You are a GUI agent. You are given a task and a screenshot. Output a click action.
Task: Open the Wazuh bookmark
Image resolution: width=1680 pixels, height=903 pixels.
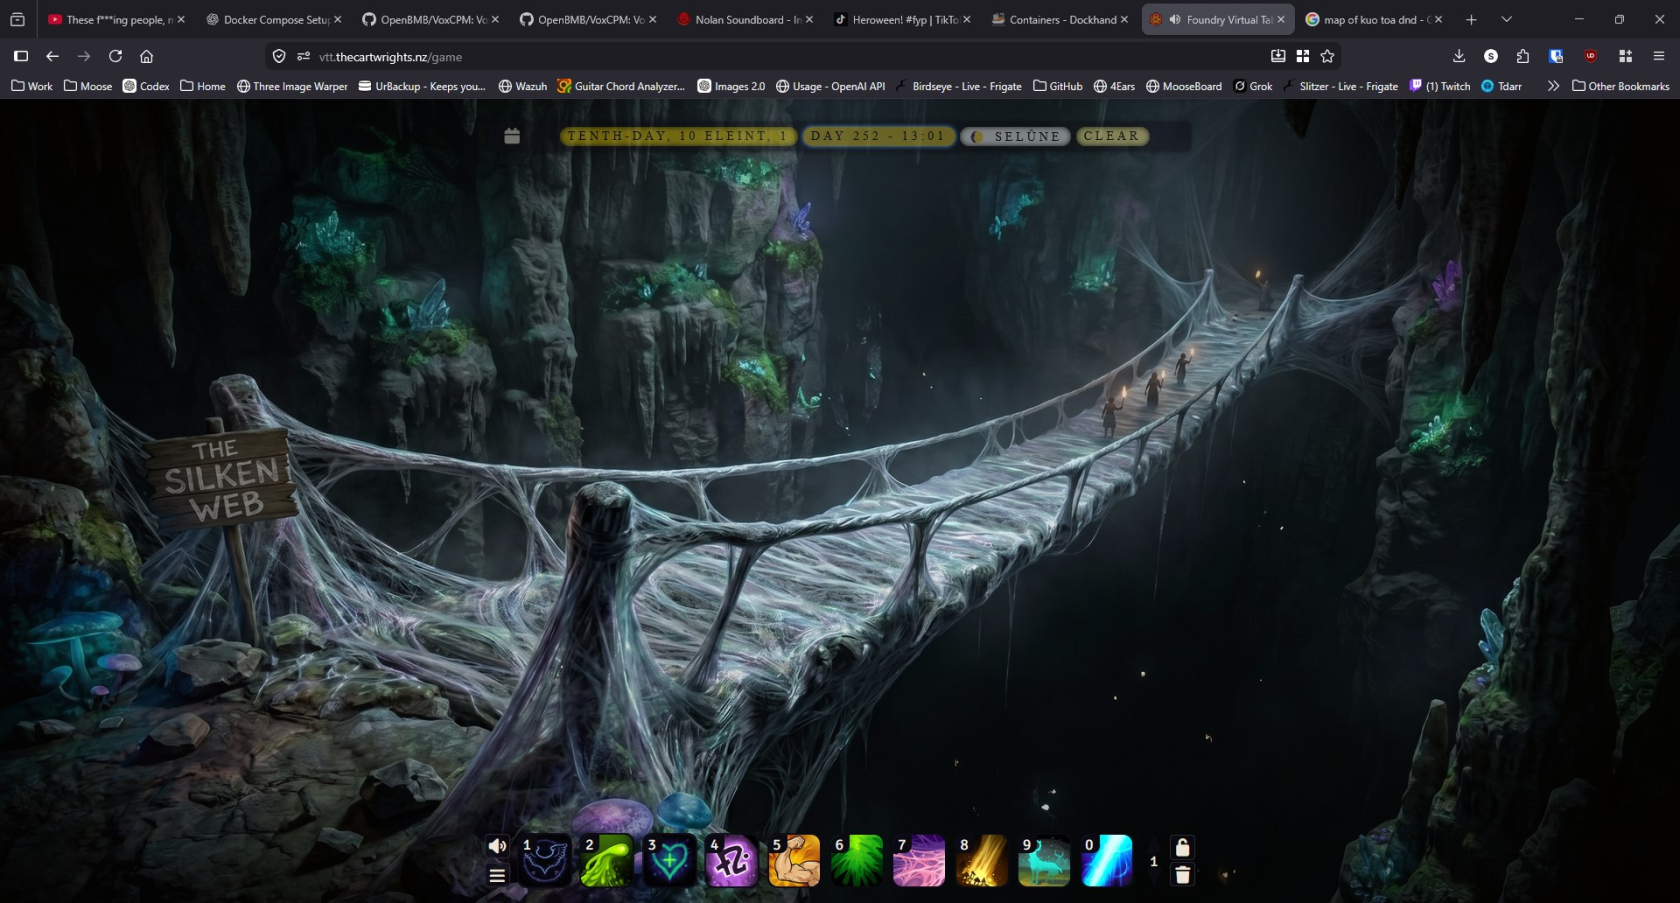[523, 86]
